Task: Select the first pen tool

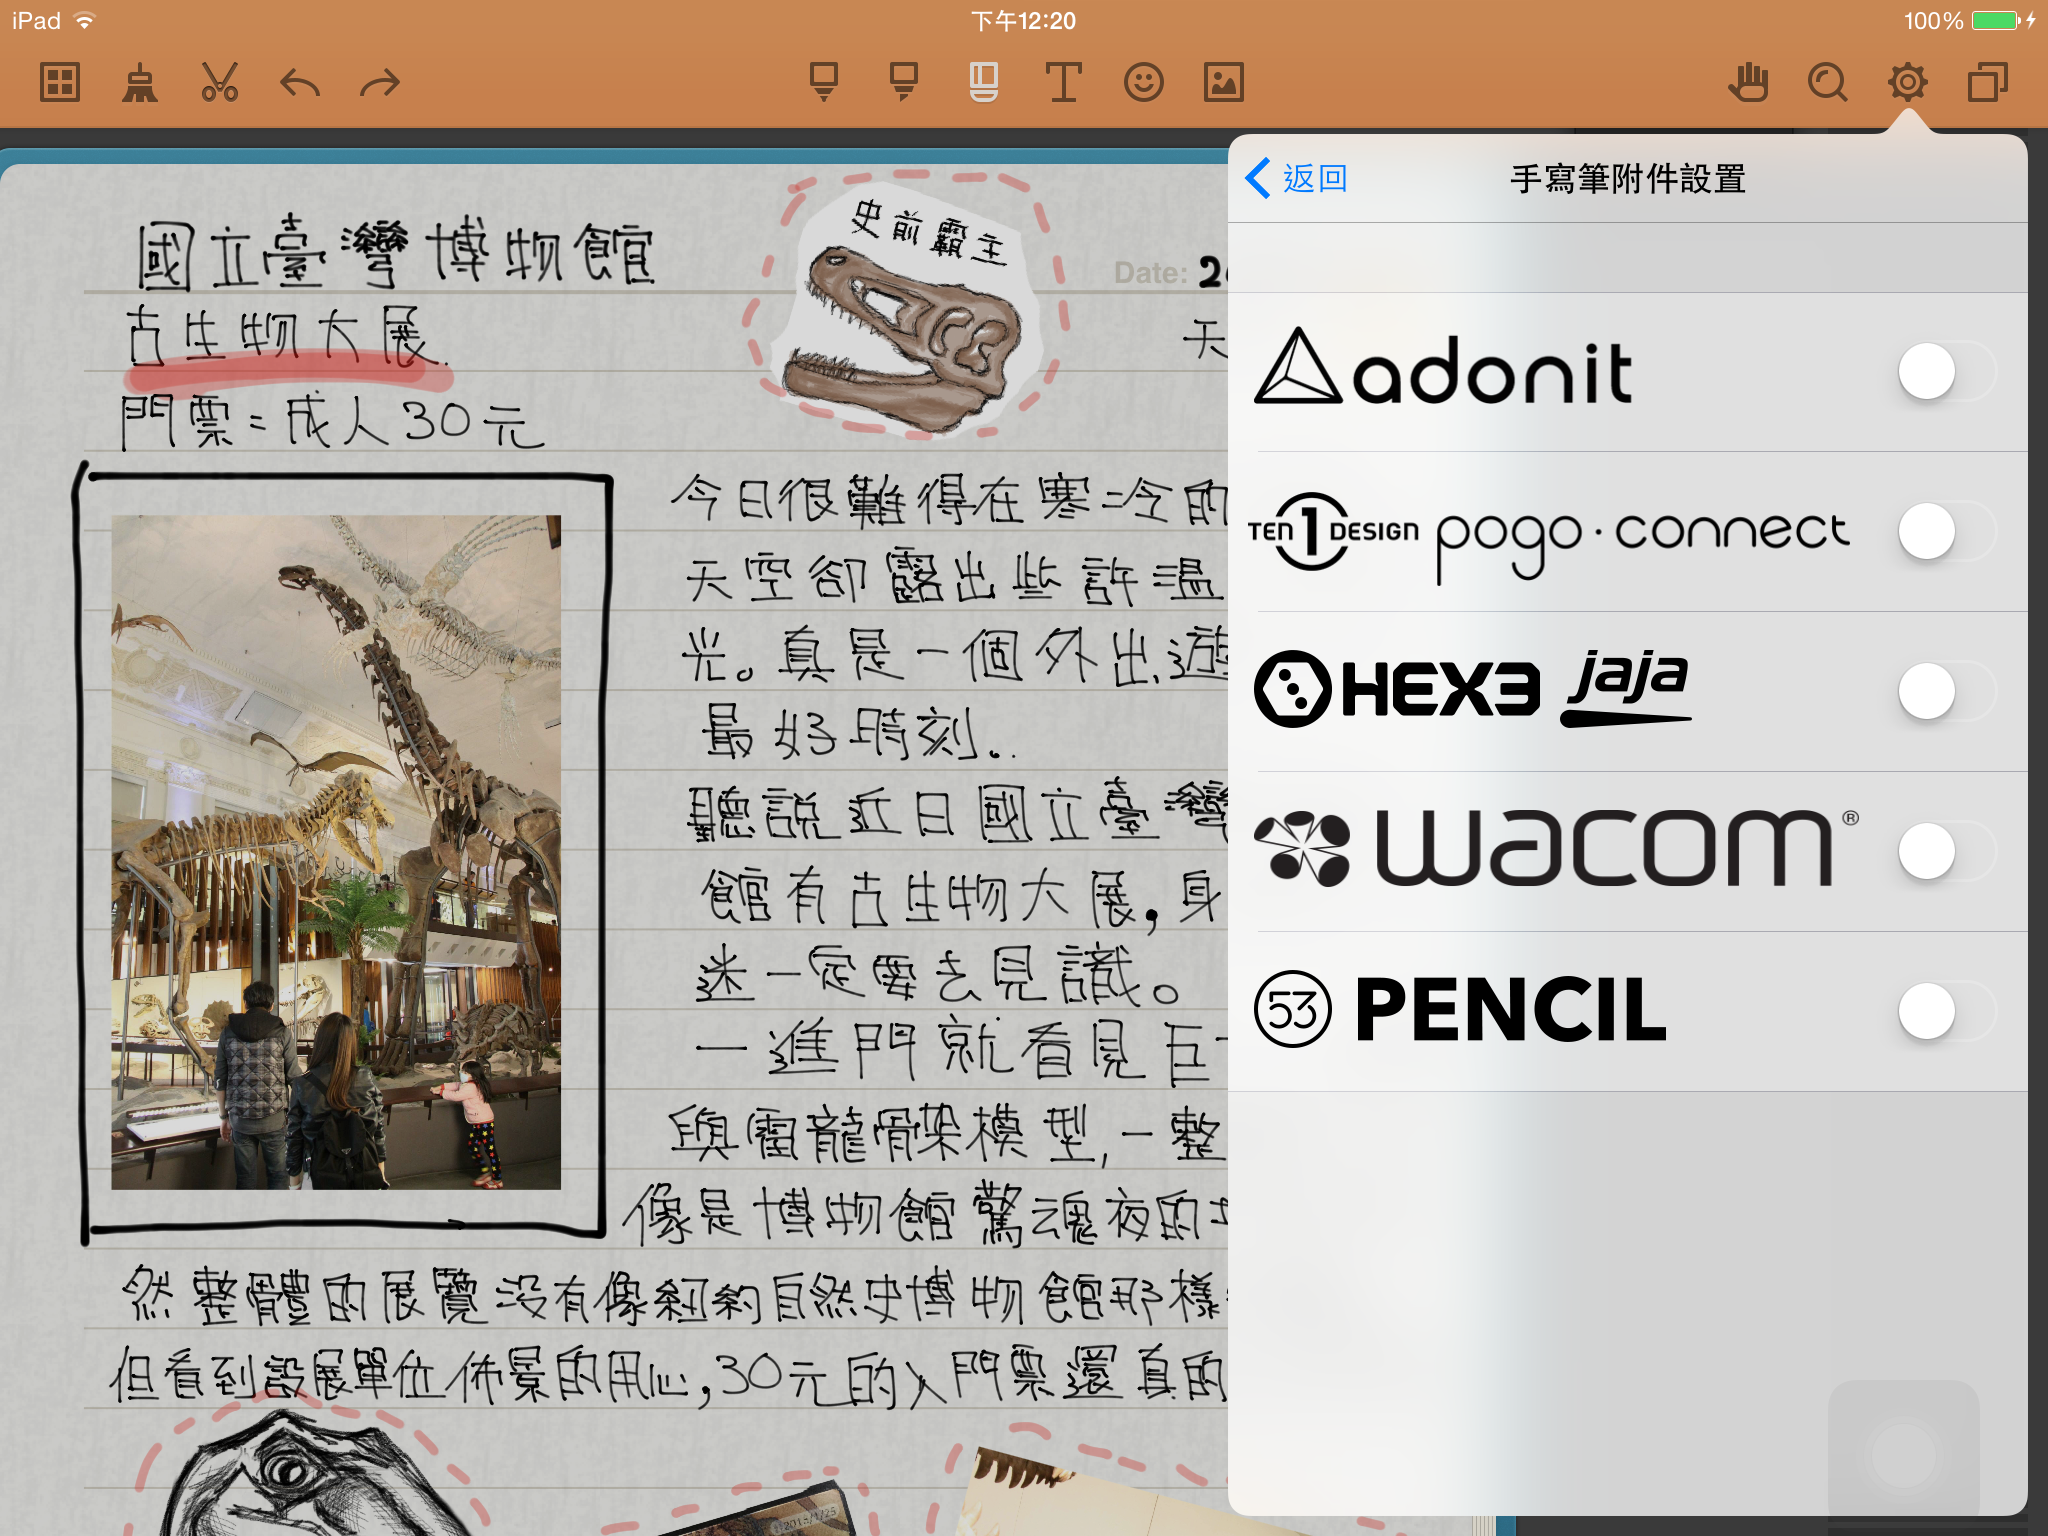Action: click(824, 82)
